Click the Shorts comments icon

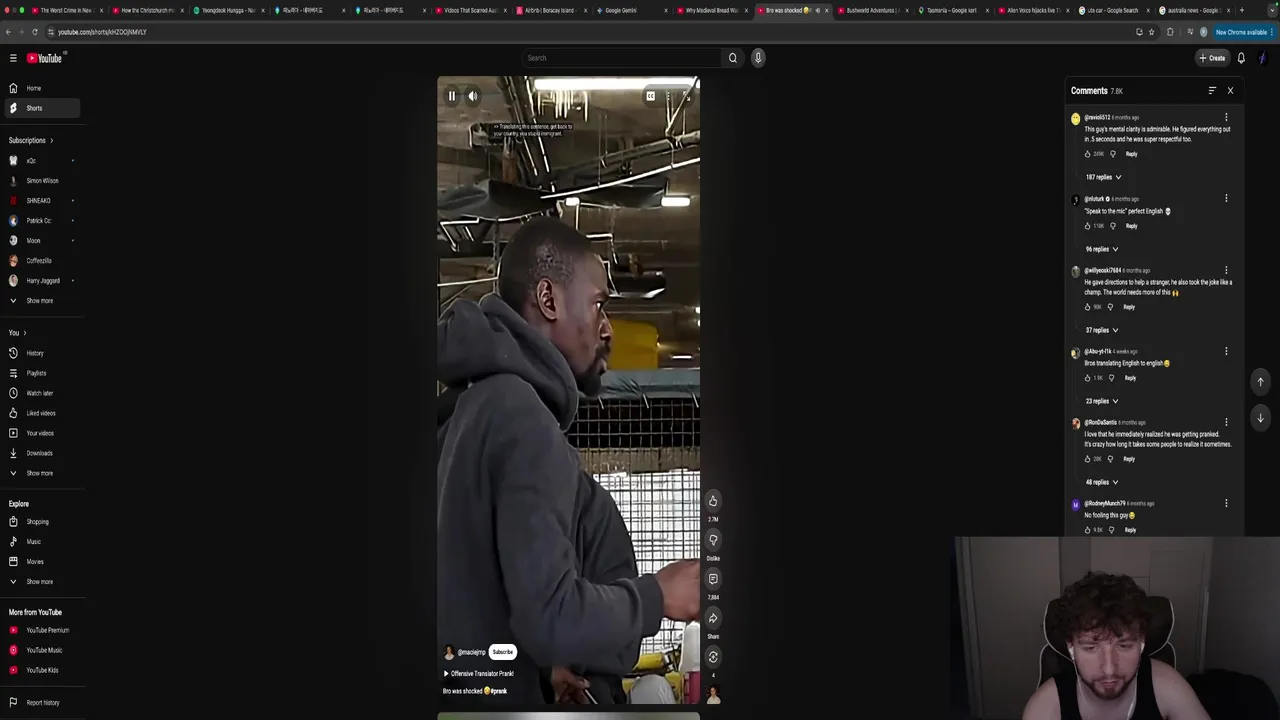(x=713, y=579)
